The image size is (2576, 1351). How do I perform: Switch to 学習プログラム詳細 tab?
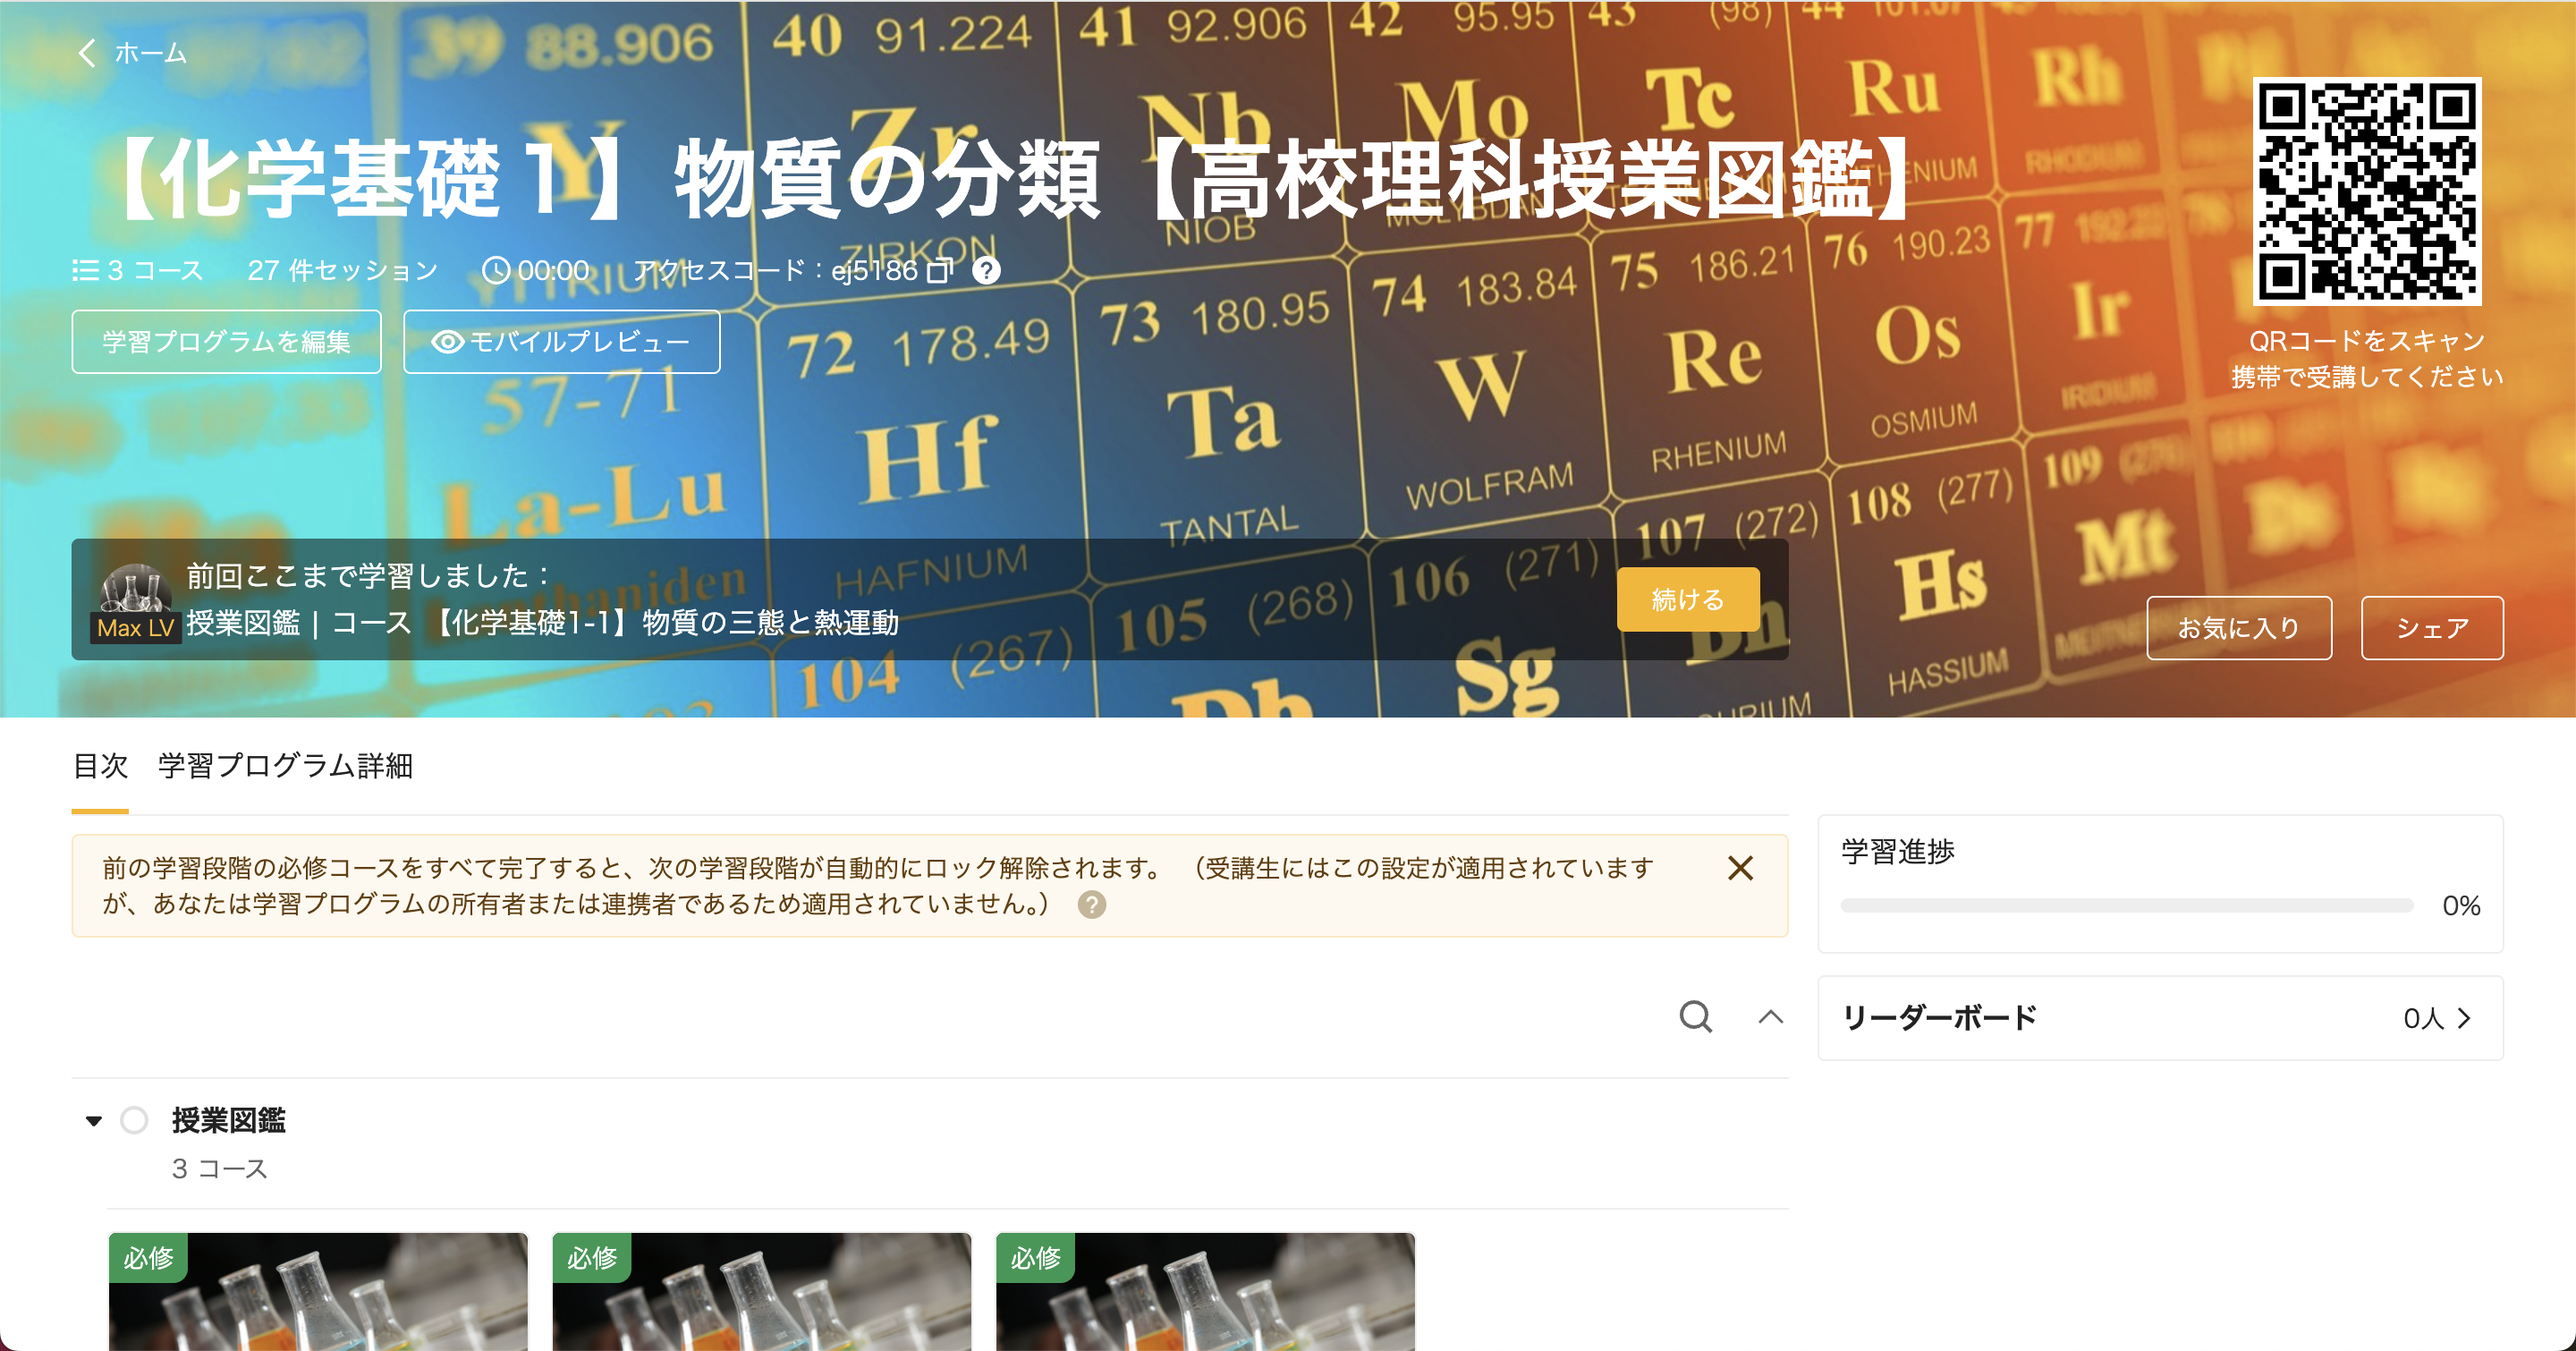[x=285, y=766]
